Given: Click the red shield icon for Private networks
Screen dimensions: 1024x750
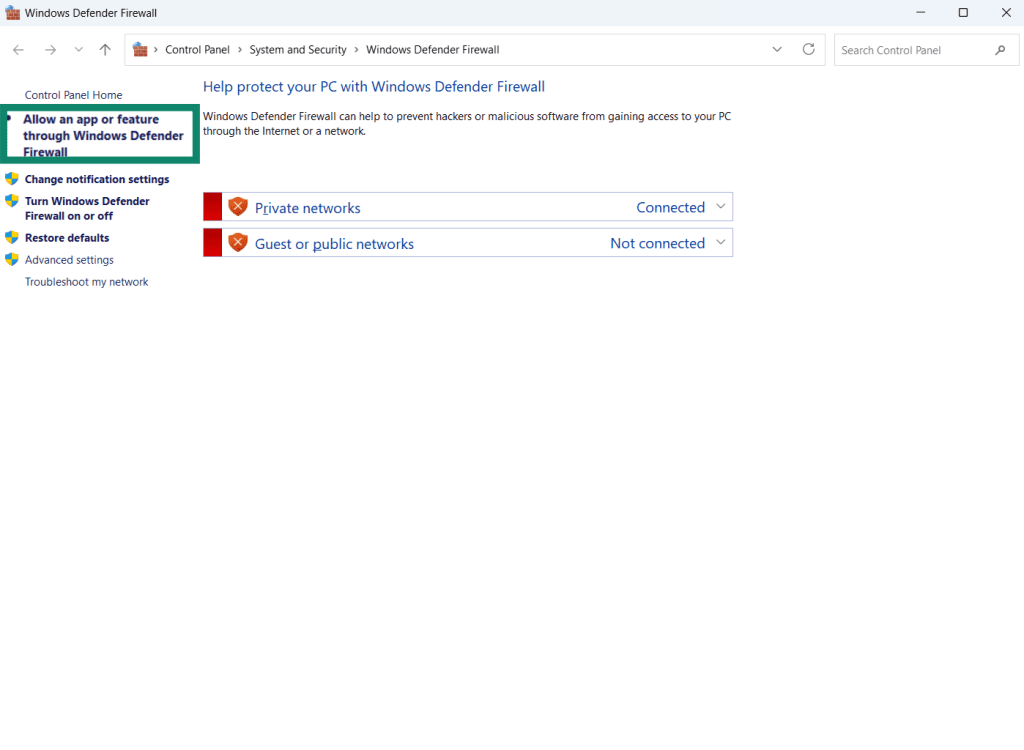Looking at the screenshot, I should pos(238,206).
